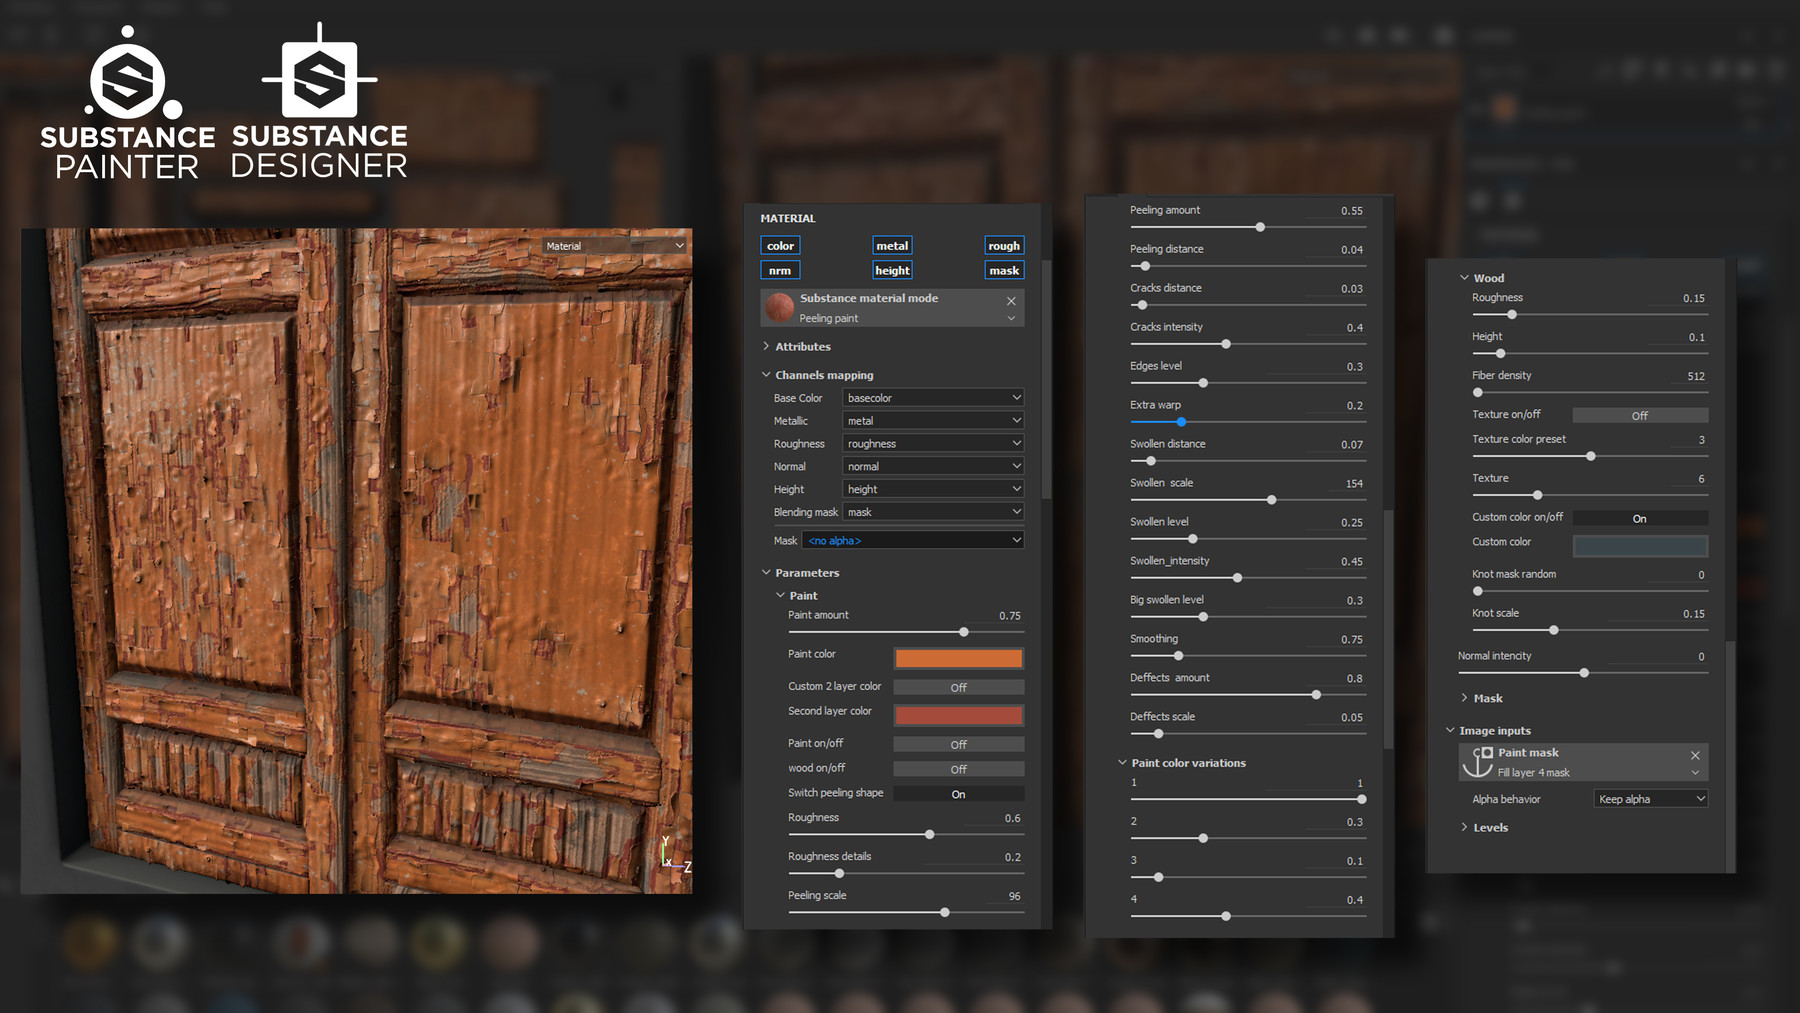Click the Paint amount slider handle
The width and height of the screenshot is (1800, 1013).
coord(964,632)
